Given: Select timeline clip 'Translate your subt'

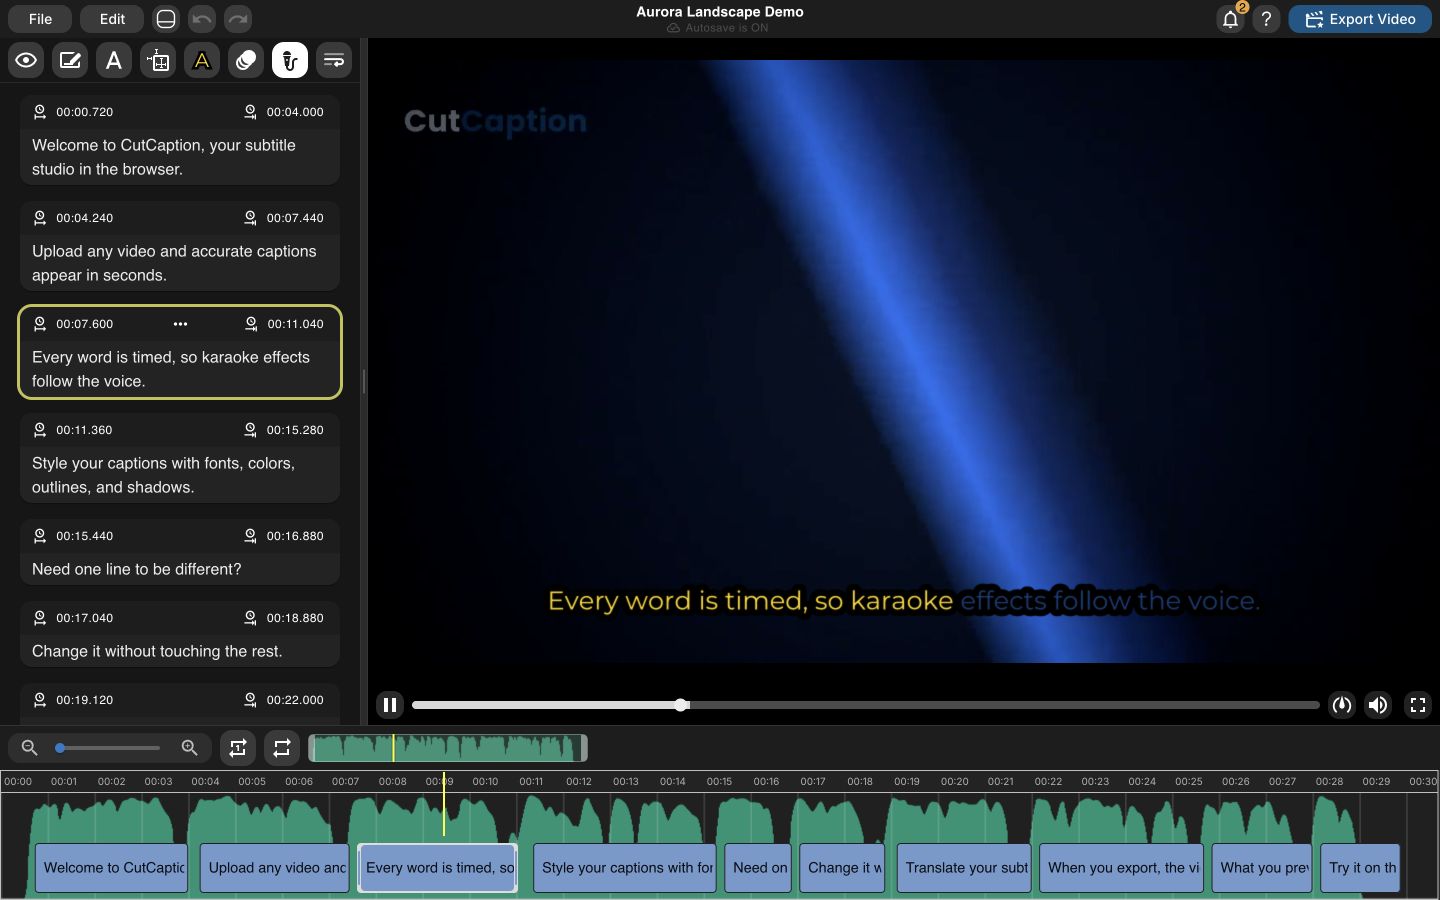Looking at the screenshot, I should coord(964,868).
